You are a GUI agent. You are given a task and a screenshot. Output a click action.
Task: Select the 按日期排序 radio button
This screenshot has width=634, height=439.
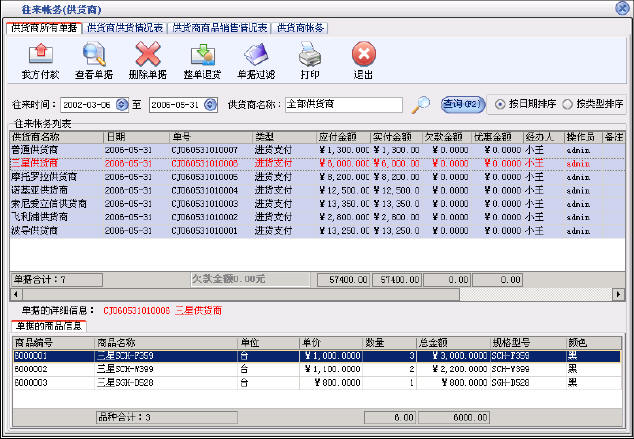[x=516, y=104]
